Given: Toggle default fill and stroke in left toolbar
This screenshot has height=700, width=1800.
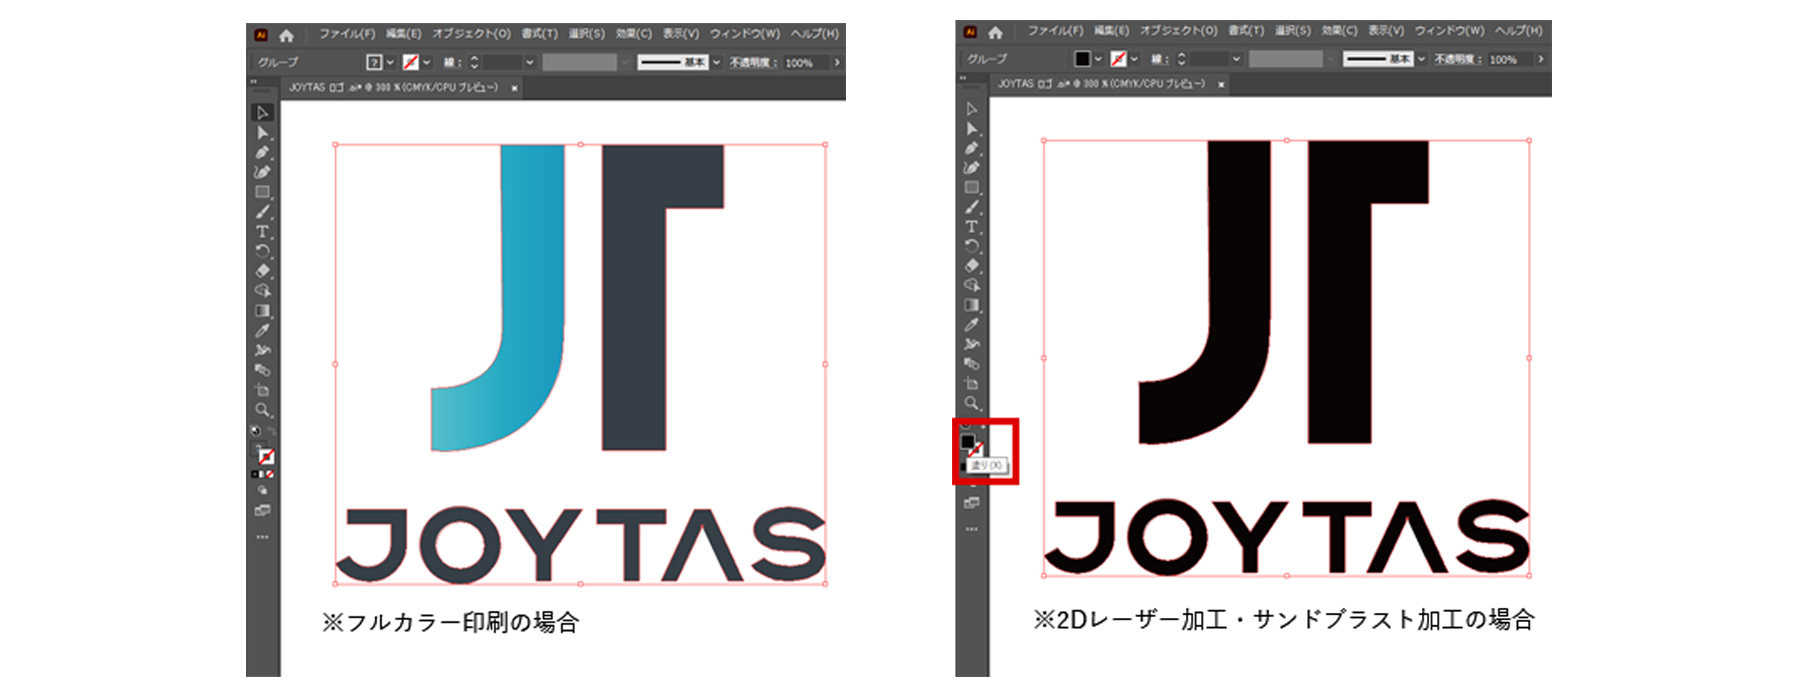Looking at the screenshot, I should (x=255, y=431).
